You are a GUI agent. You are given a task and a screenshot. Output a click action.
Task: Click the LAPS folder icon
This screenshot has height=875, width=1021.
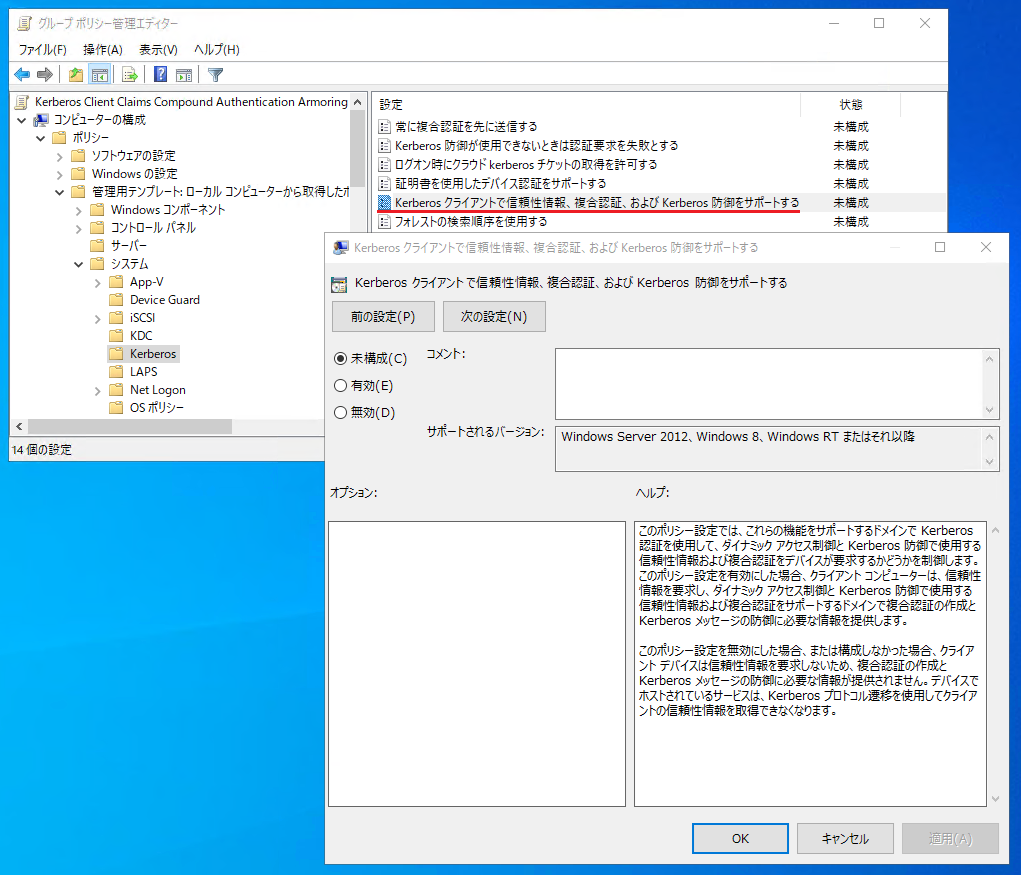click(116, 372)
